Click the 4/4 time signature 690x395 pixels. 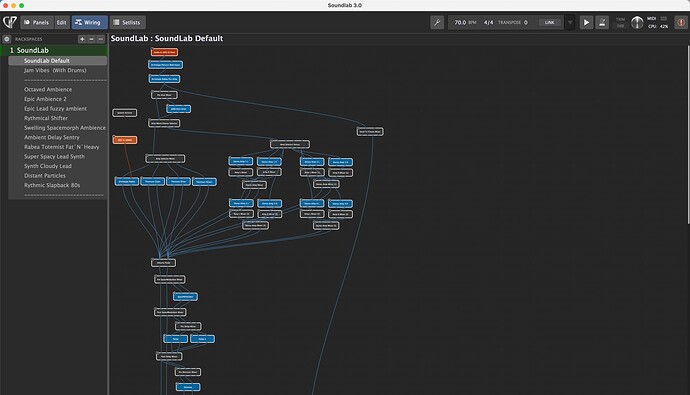488,22
